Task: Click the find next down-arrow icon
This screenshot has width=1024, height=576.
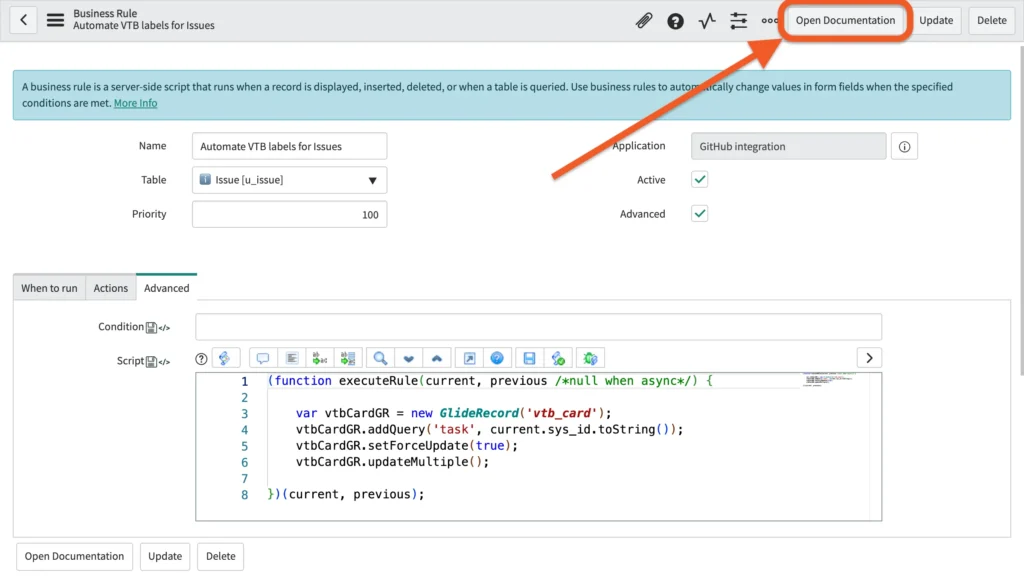Action: (x=409, y=358)
